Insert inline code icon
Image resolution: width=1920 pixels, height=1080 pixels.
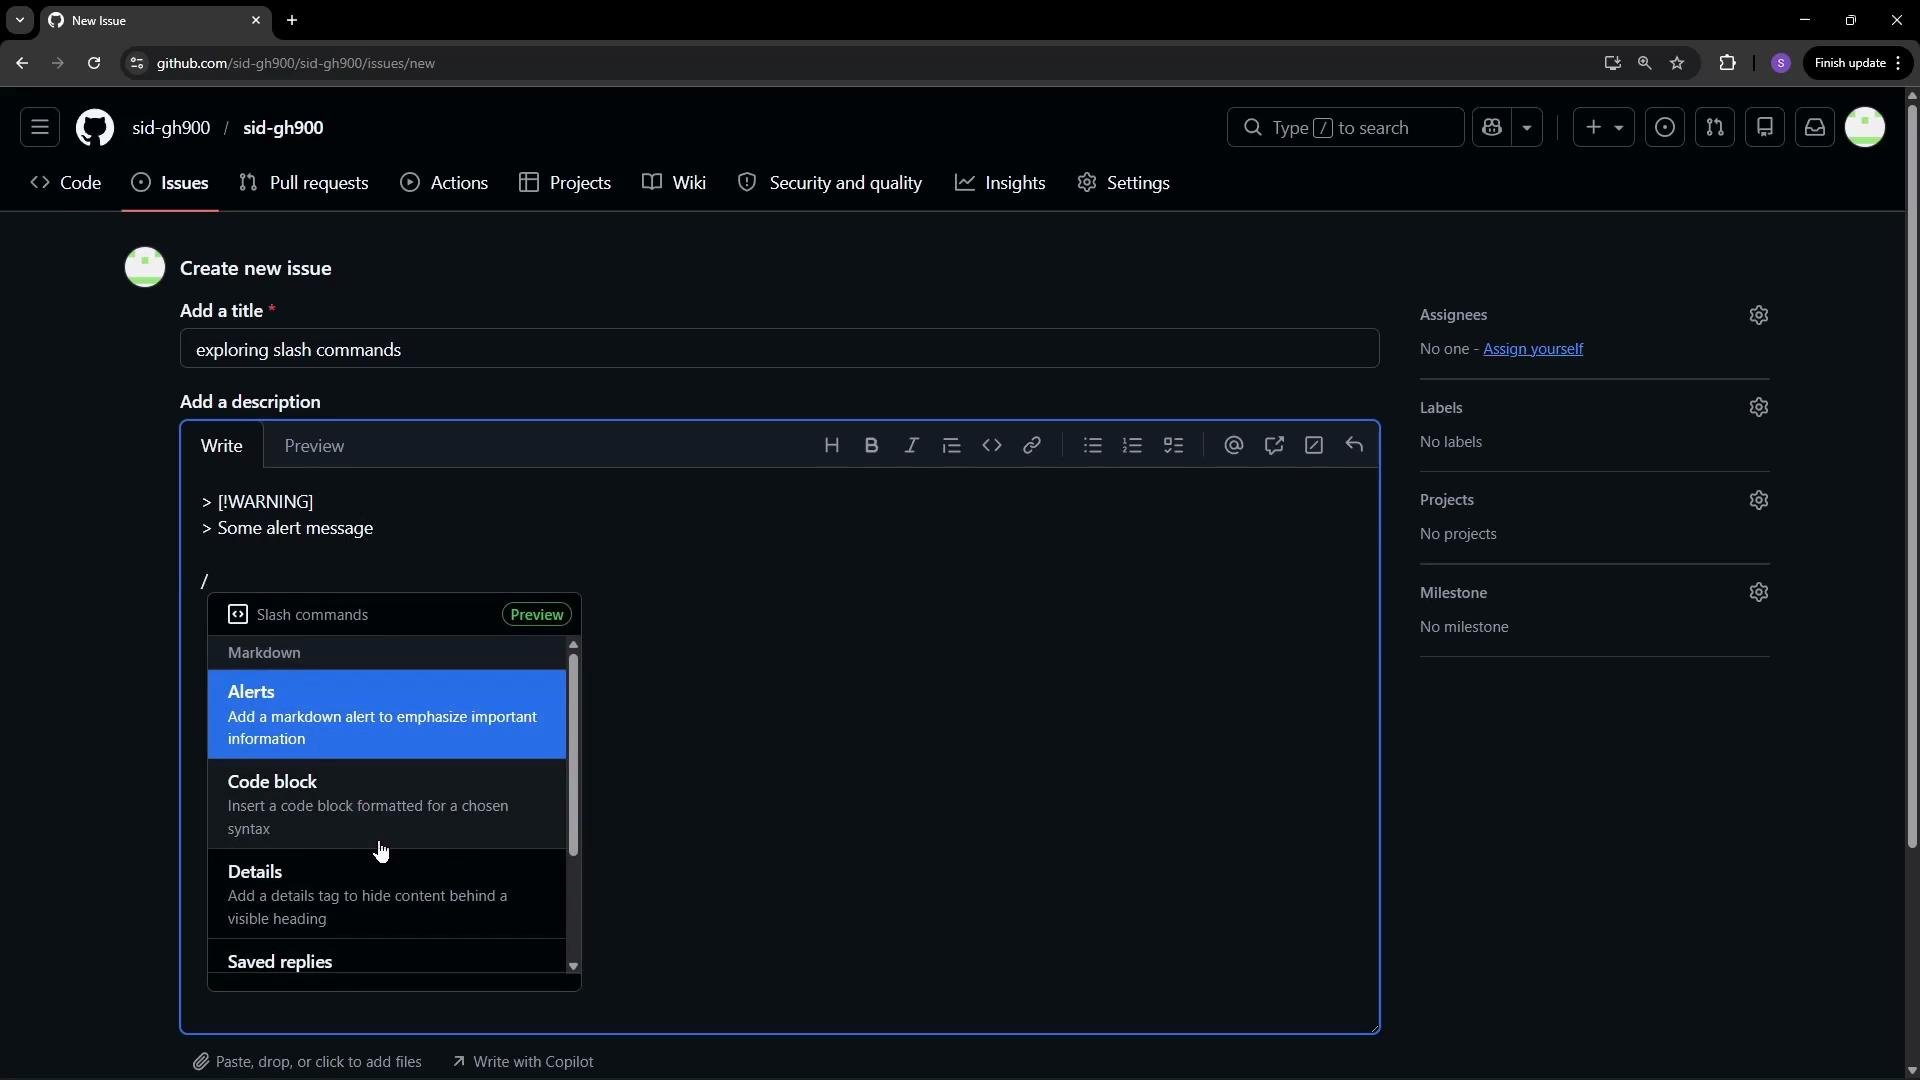tap(991, 446)
